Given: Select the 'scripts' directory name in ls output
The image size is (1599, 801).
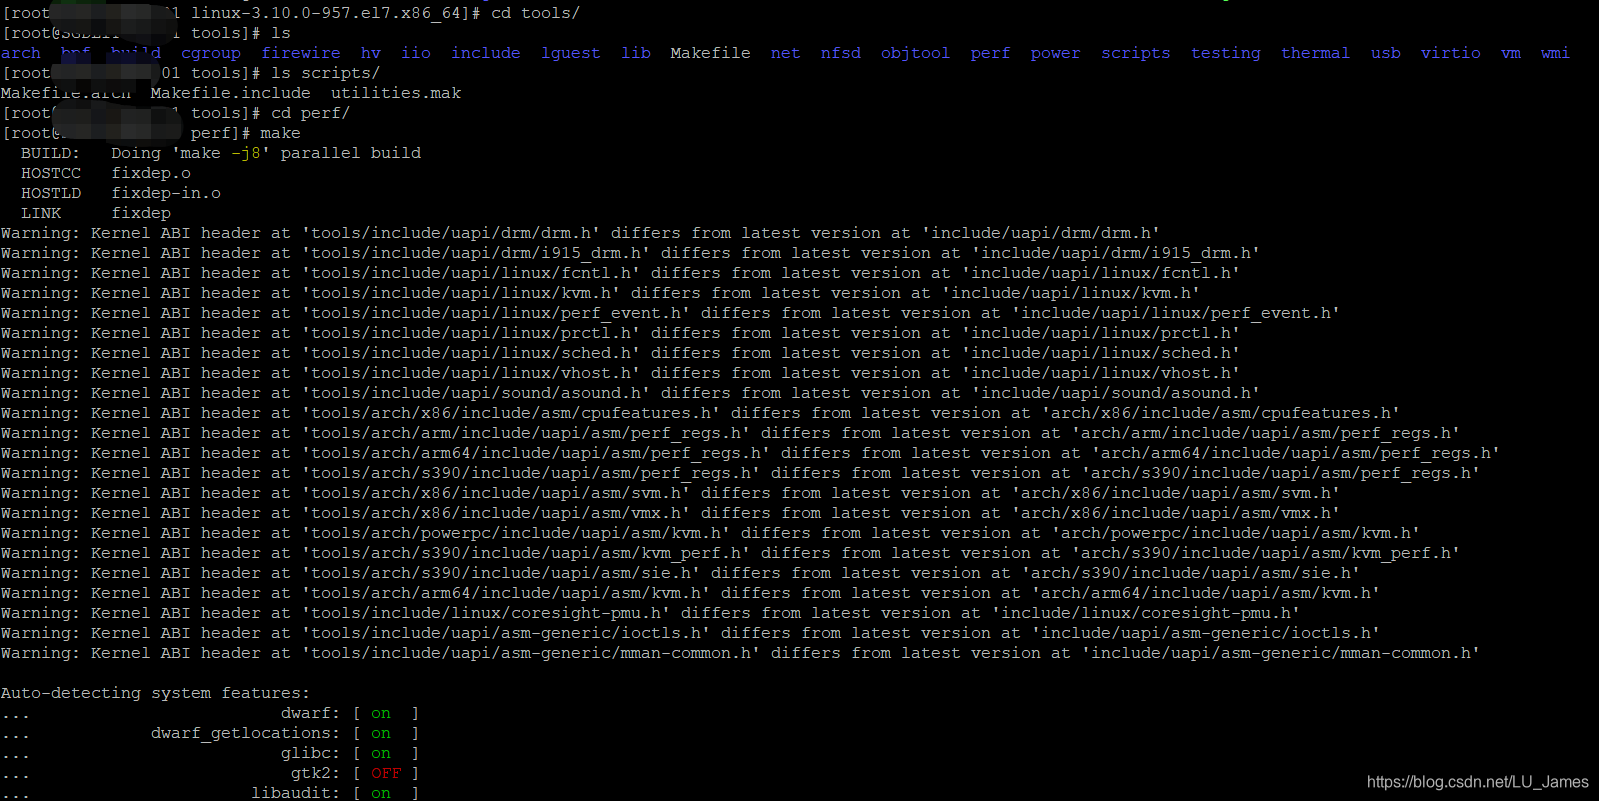Looking at the screenshot, I should 1136,53.
